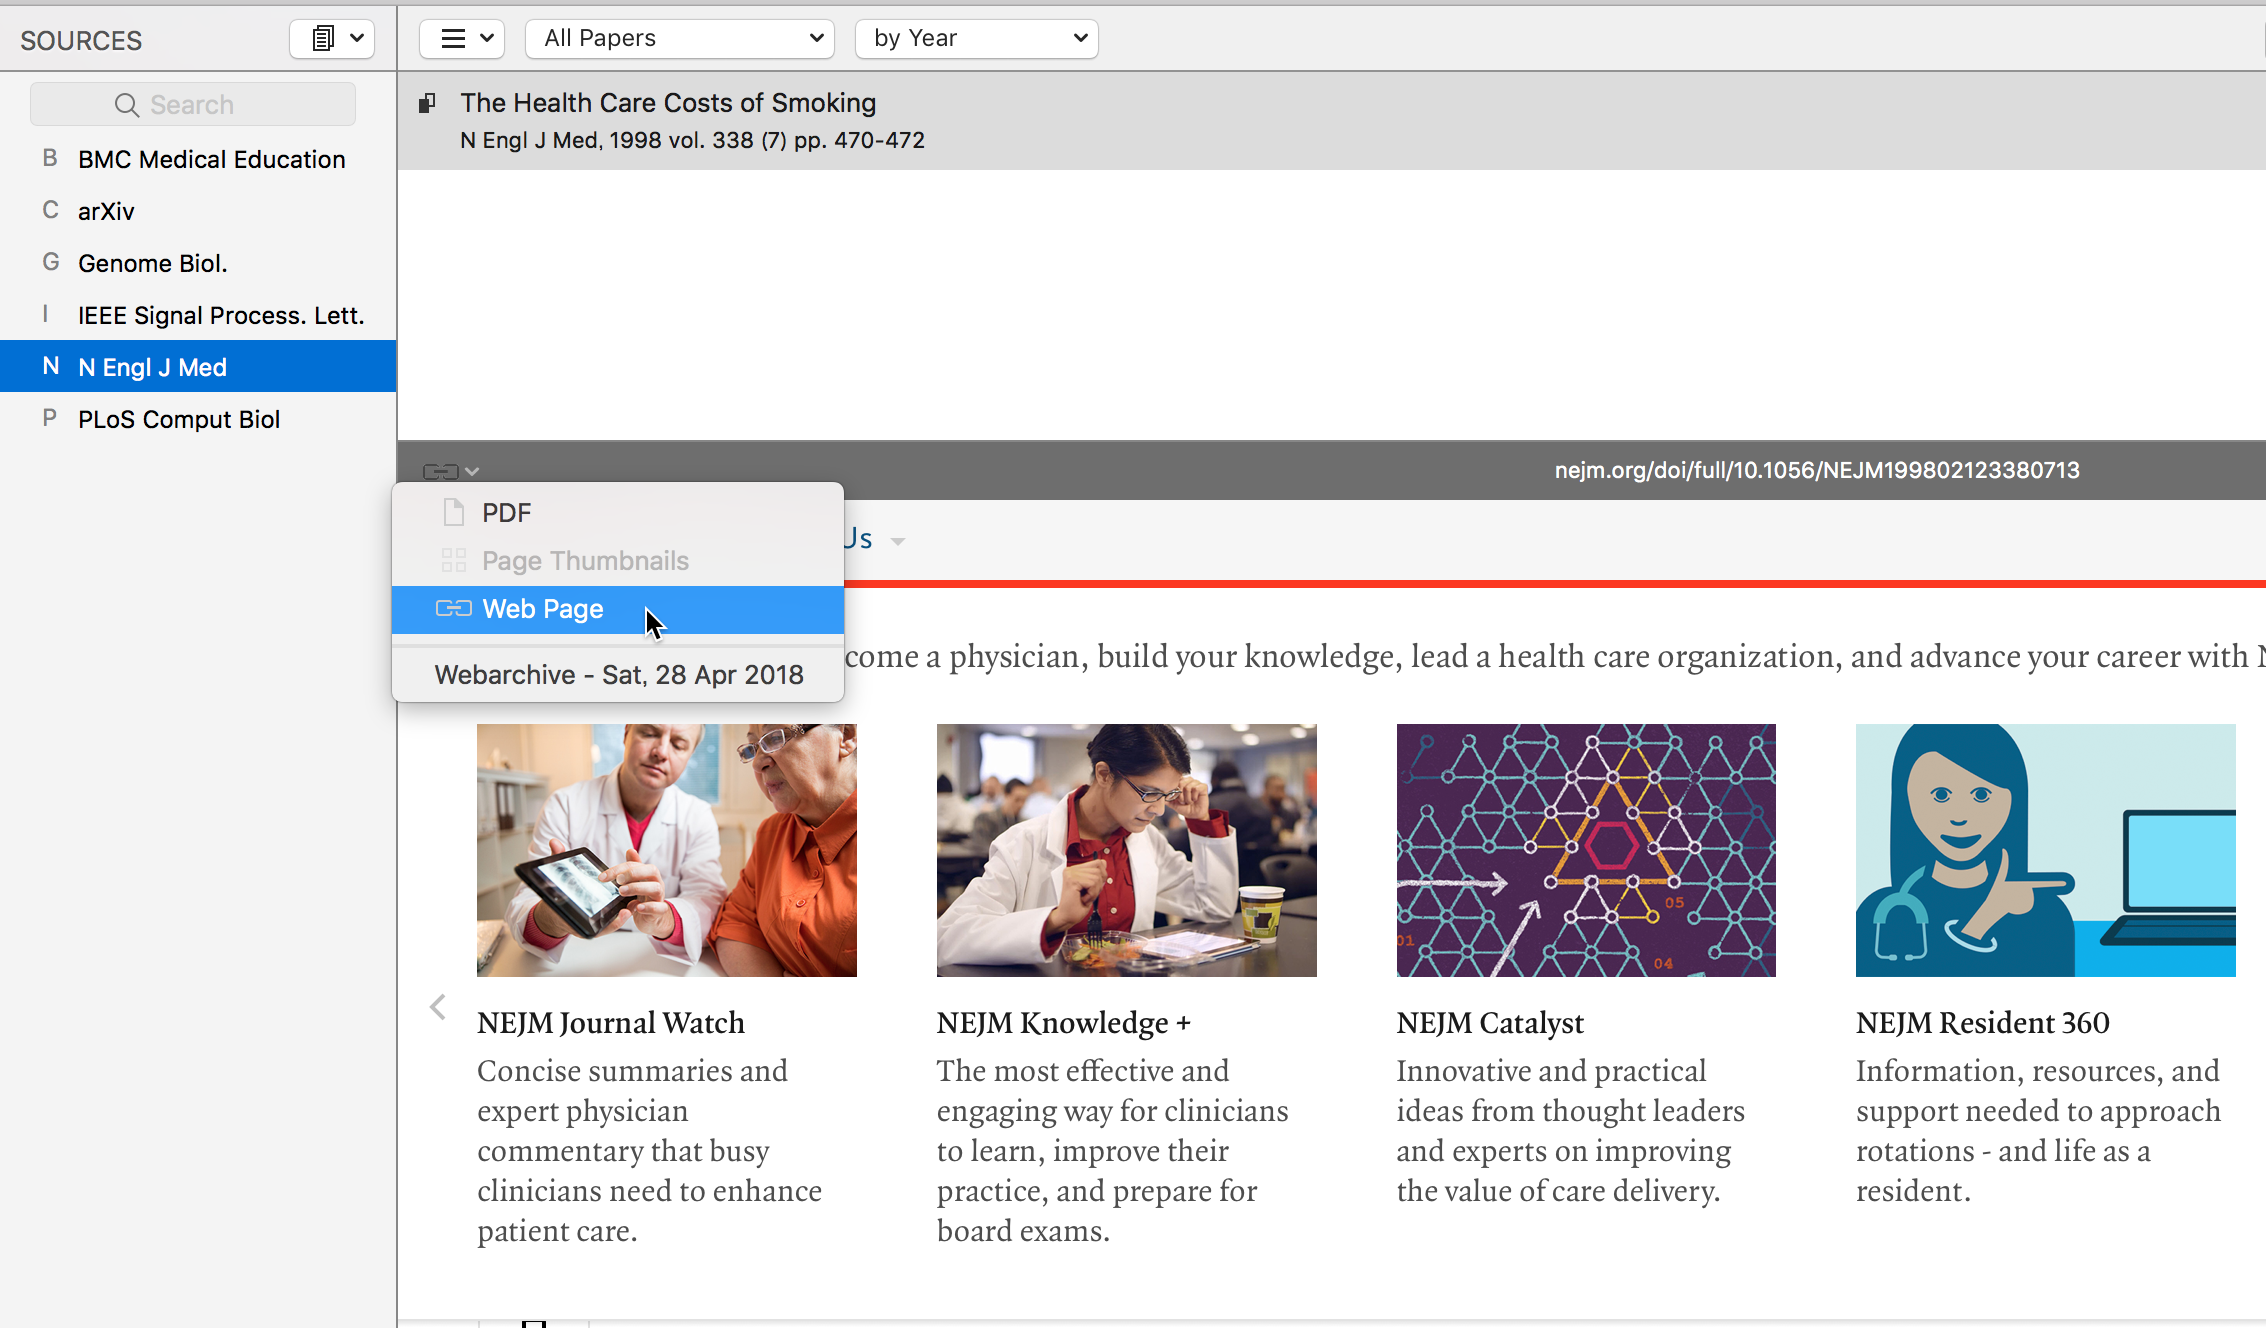Viewport: 2266px width, 1328px height.
Task: Open the by Year sort dropdown
Action: (x=976, y=39)
